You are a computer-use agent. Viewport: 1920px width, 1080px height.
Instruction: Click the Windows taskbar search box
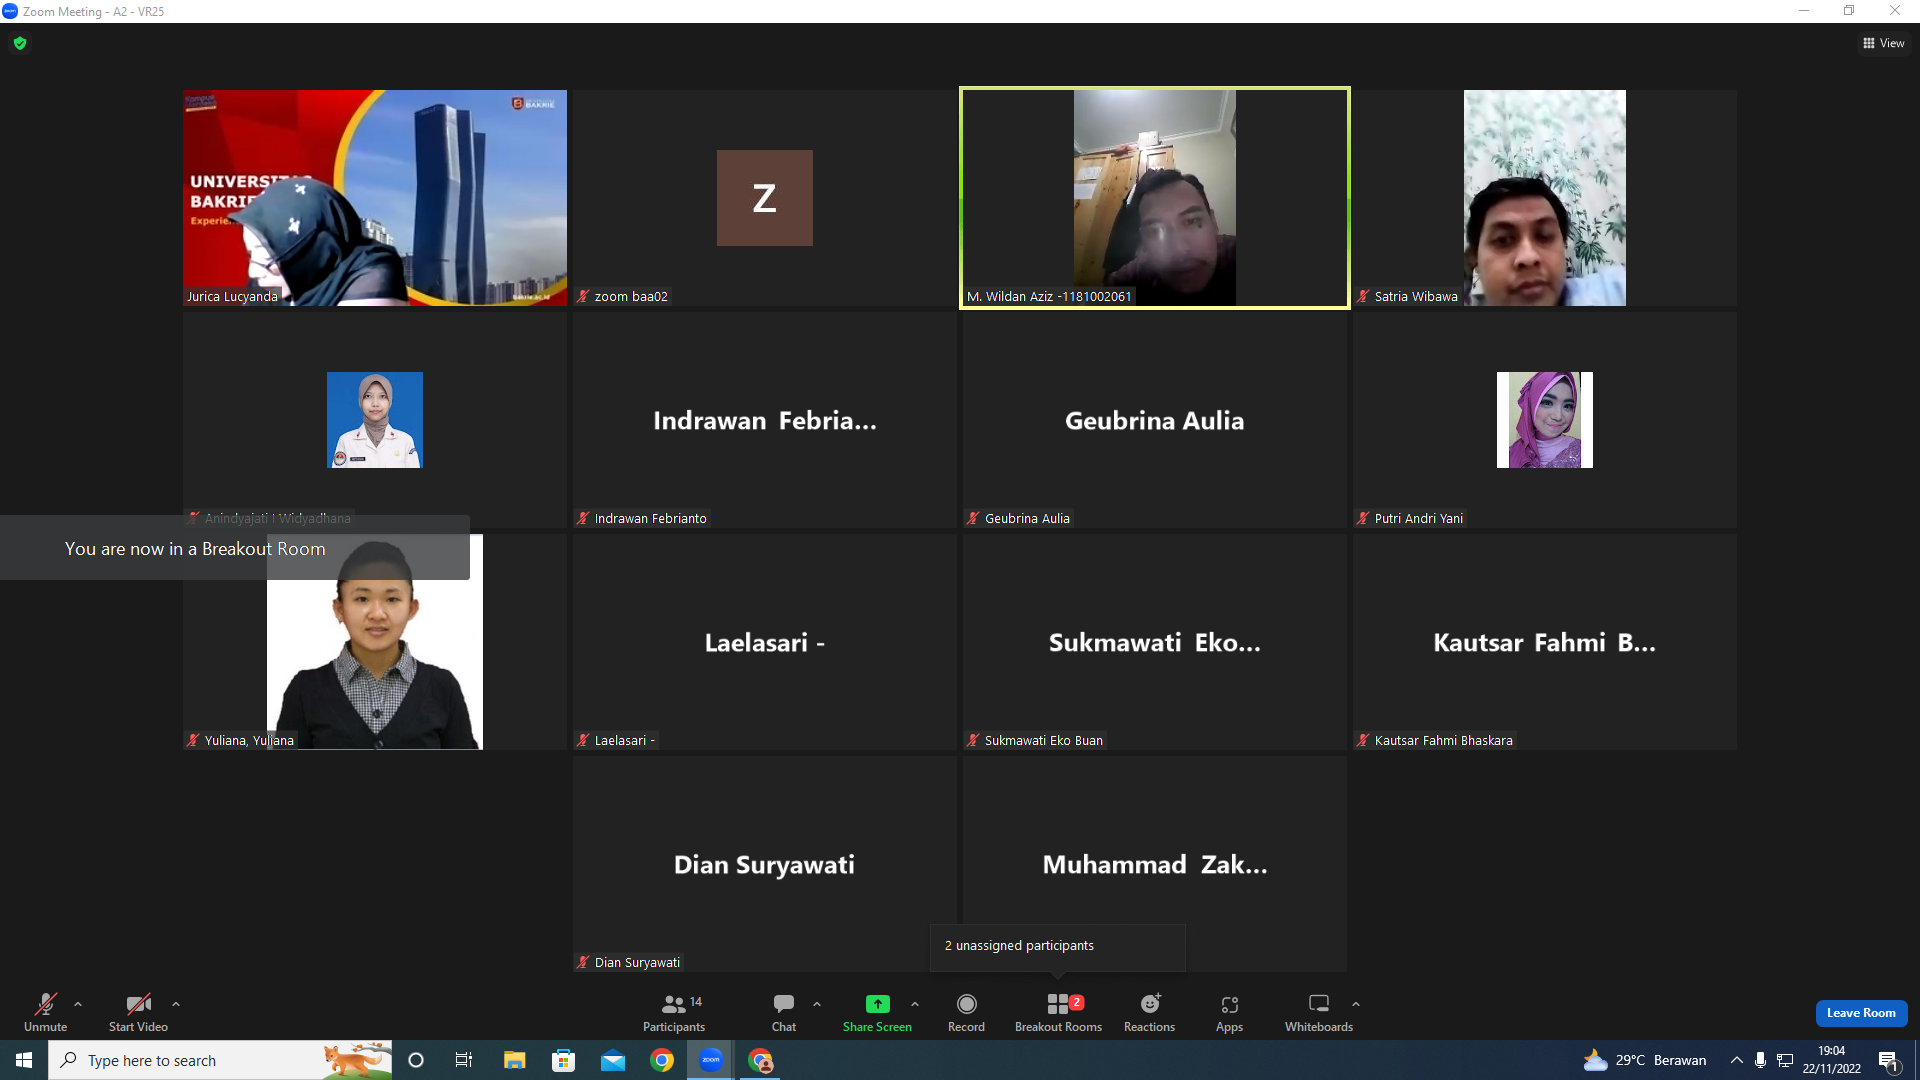[x=220, y=1060]
